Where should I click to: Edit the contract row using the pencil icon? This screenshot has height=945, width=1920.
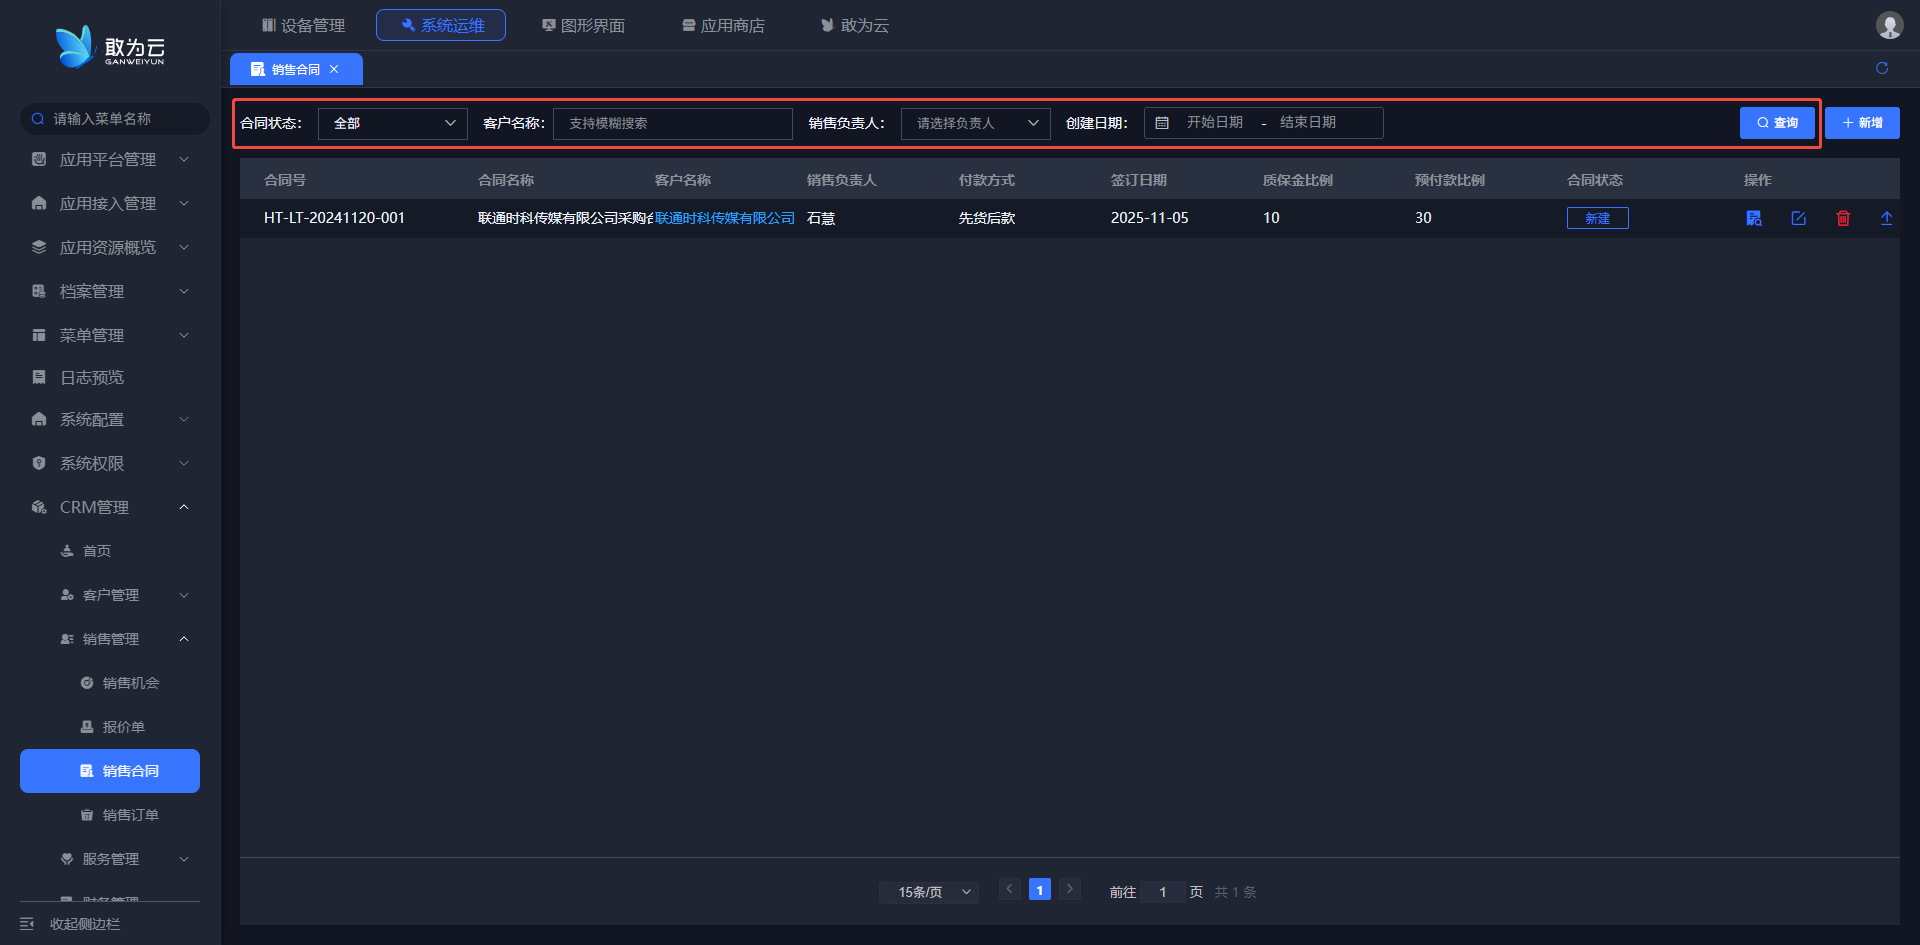(1799, 218)
